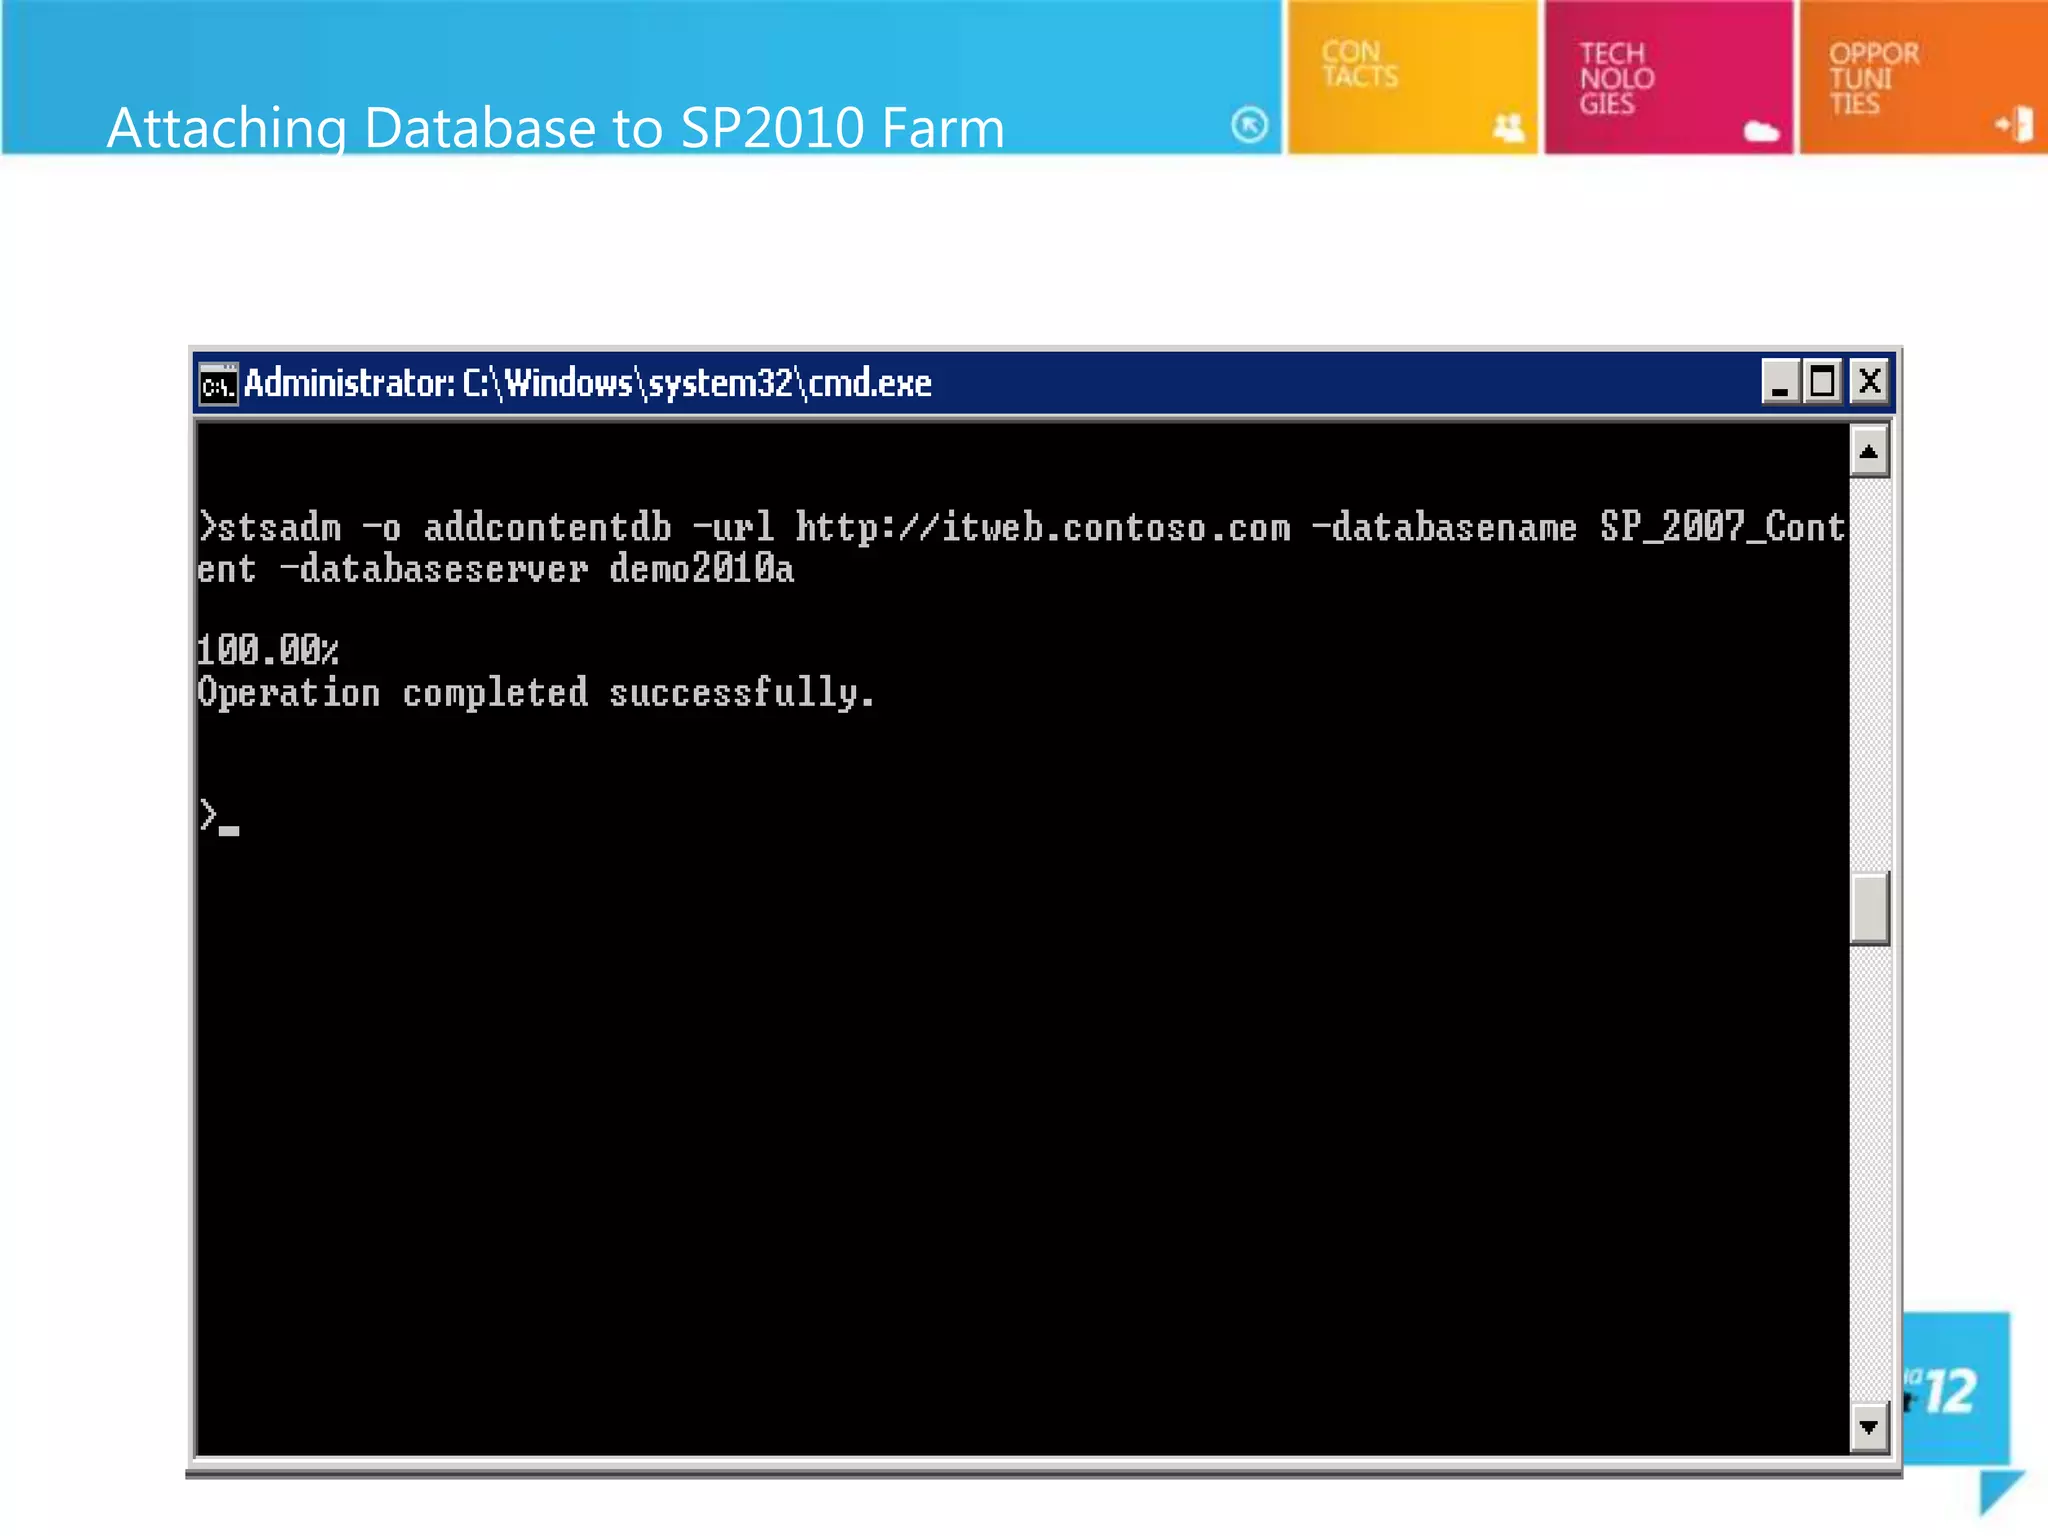Viewport: 2048px width, 1536px height.
Task: Close the cmd.exe window
Action: point(1869,382)
